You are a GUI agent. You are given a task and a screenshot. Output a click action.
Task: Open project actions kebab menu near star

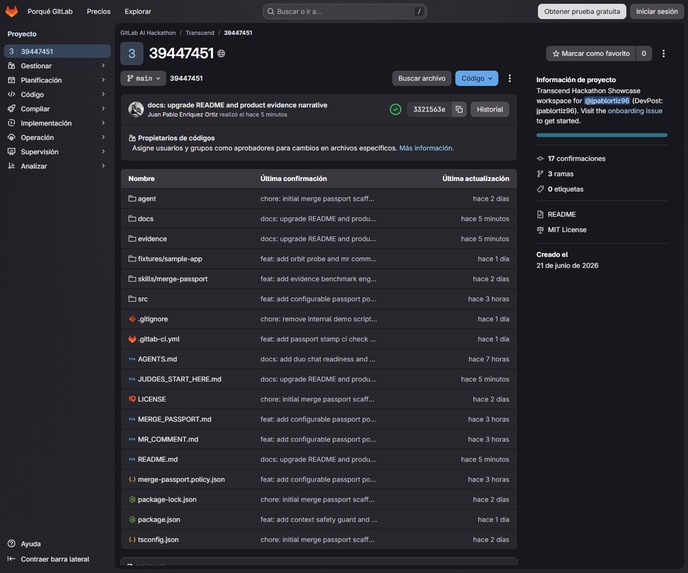(x=663, y=54)
